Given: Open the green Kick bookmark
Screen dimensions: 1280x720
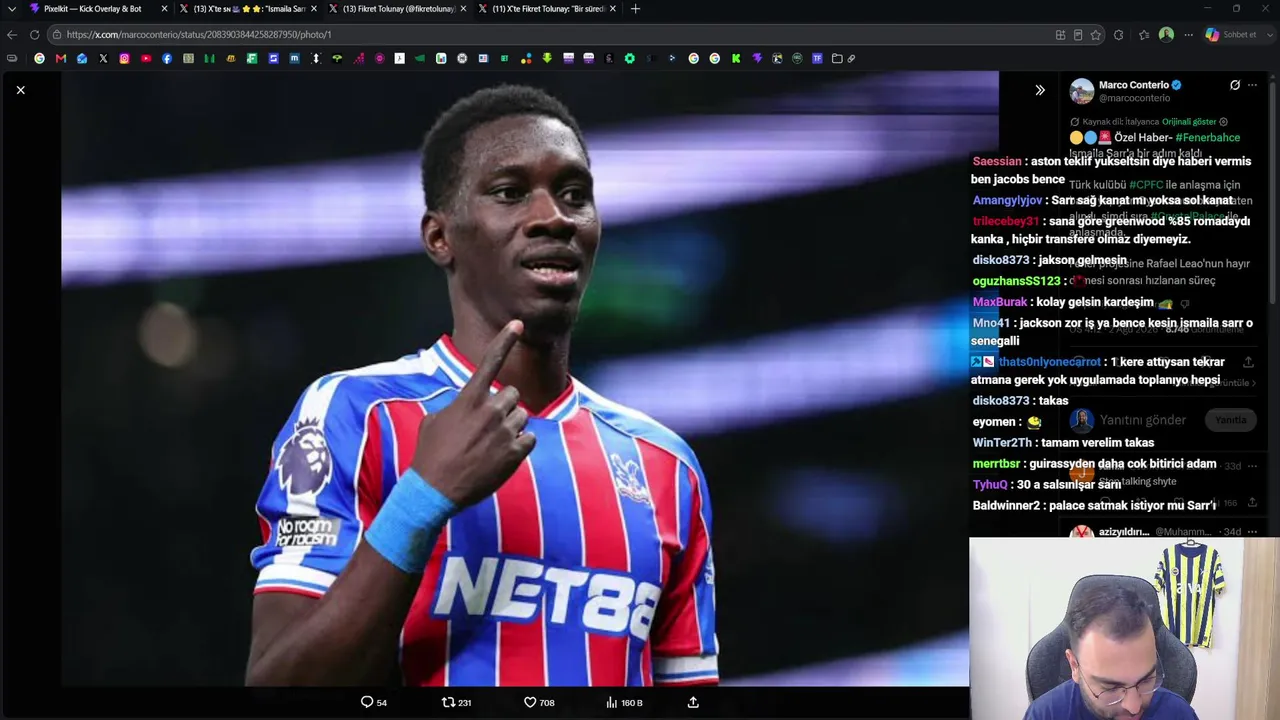Looking at the screenshot, I should click(x=736, y=58).
